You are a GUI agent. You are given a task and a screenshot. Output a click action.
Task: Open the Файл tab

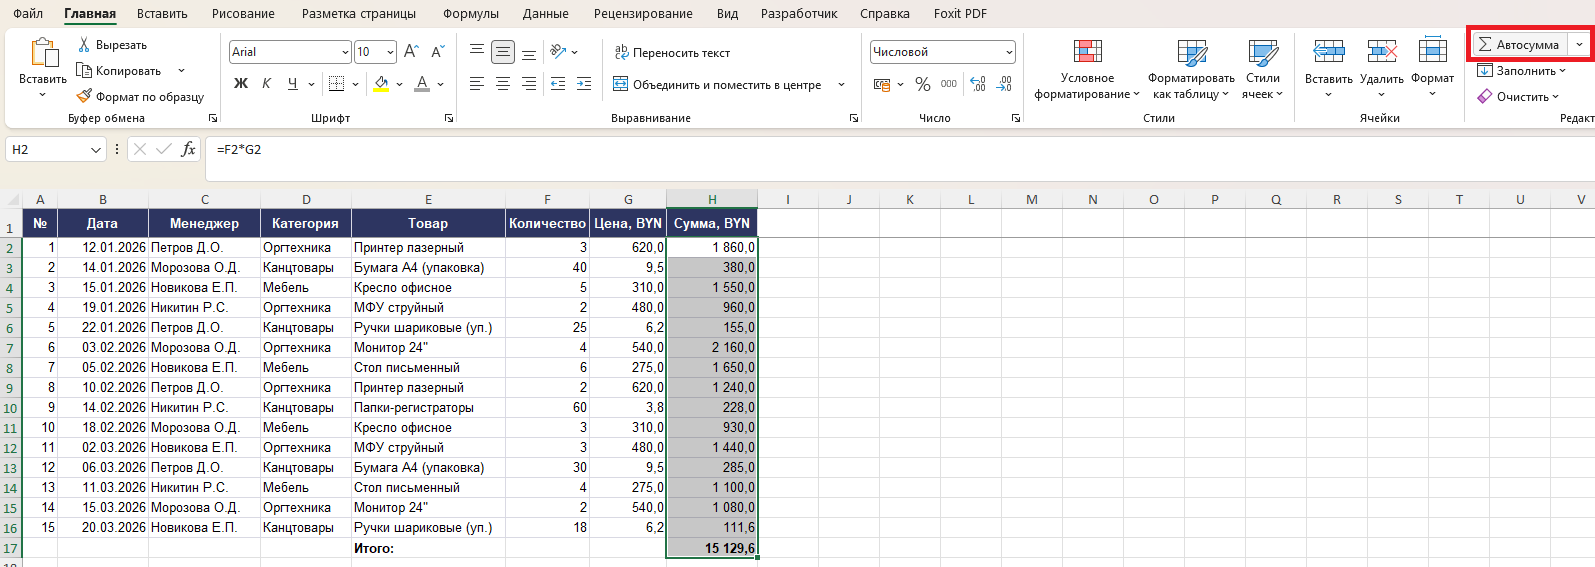[28, 13]
